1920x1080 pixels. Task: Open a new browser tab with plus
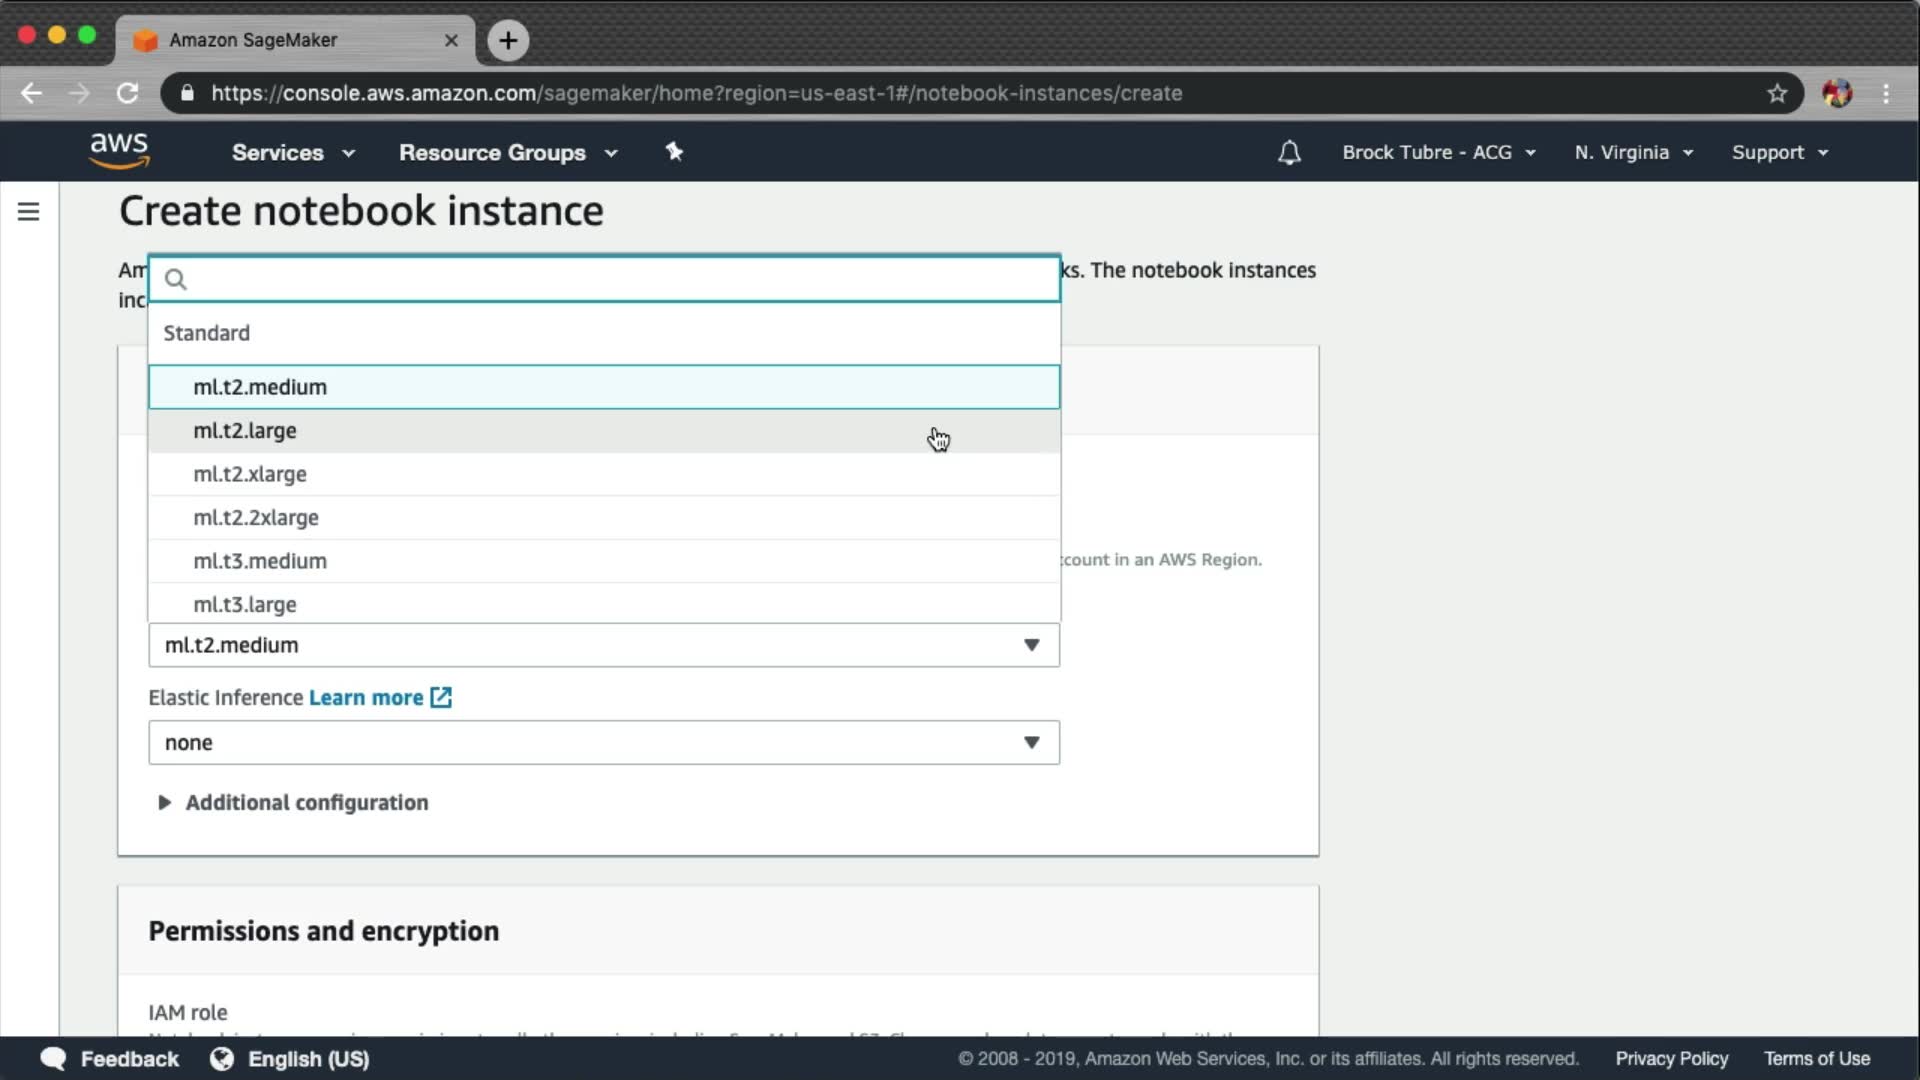508,40
